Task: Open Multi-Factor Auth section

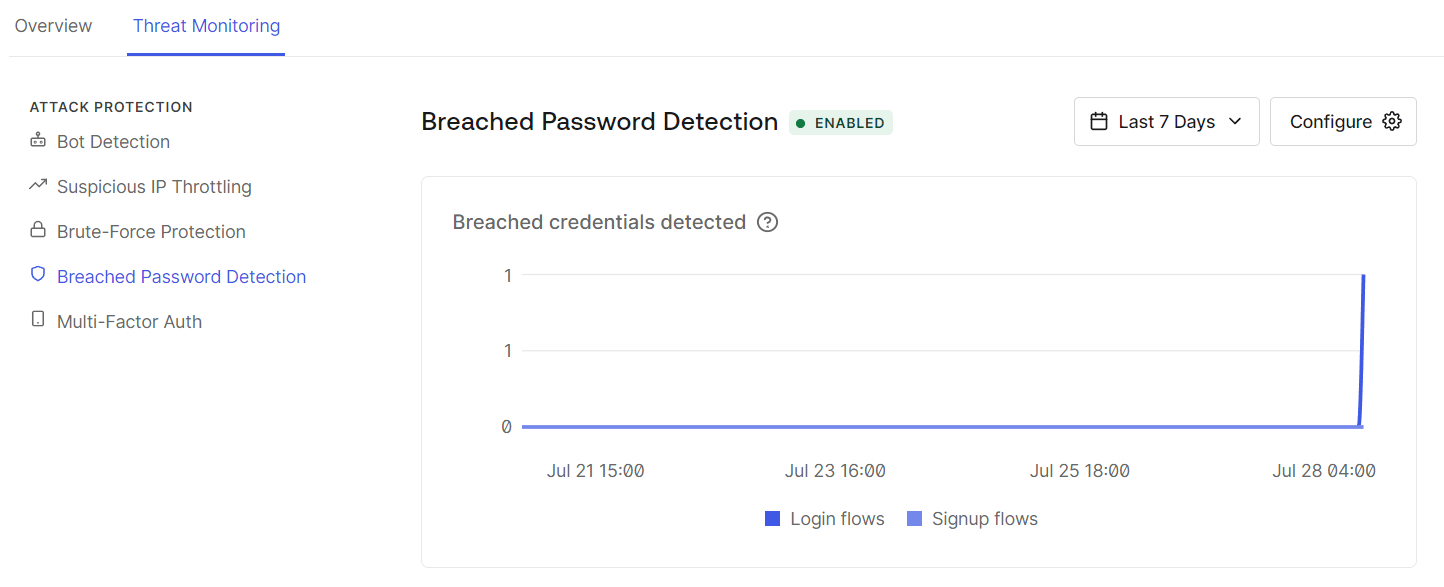Action: [x=129, y=322]
